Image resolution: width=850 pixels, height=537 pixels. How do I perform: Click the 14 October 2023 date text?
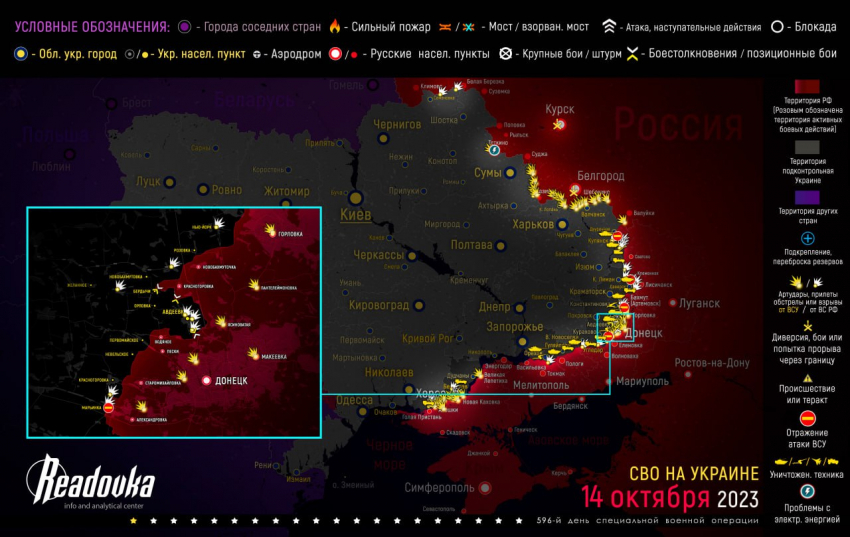[670, 497]
